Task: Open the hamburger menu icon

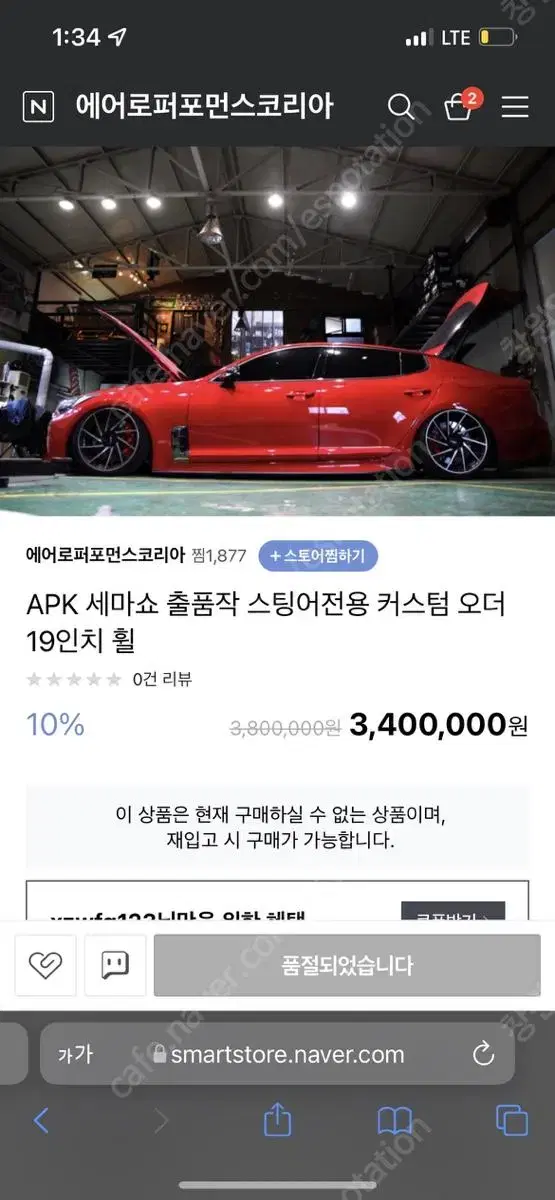Action: [x=515, y=107]
